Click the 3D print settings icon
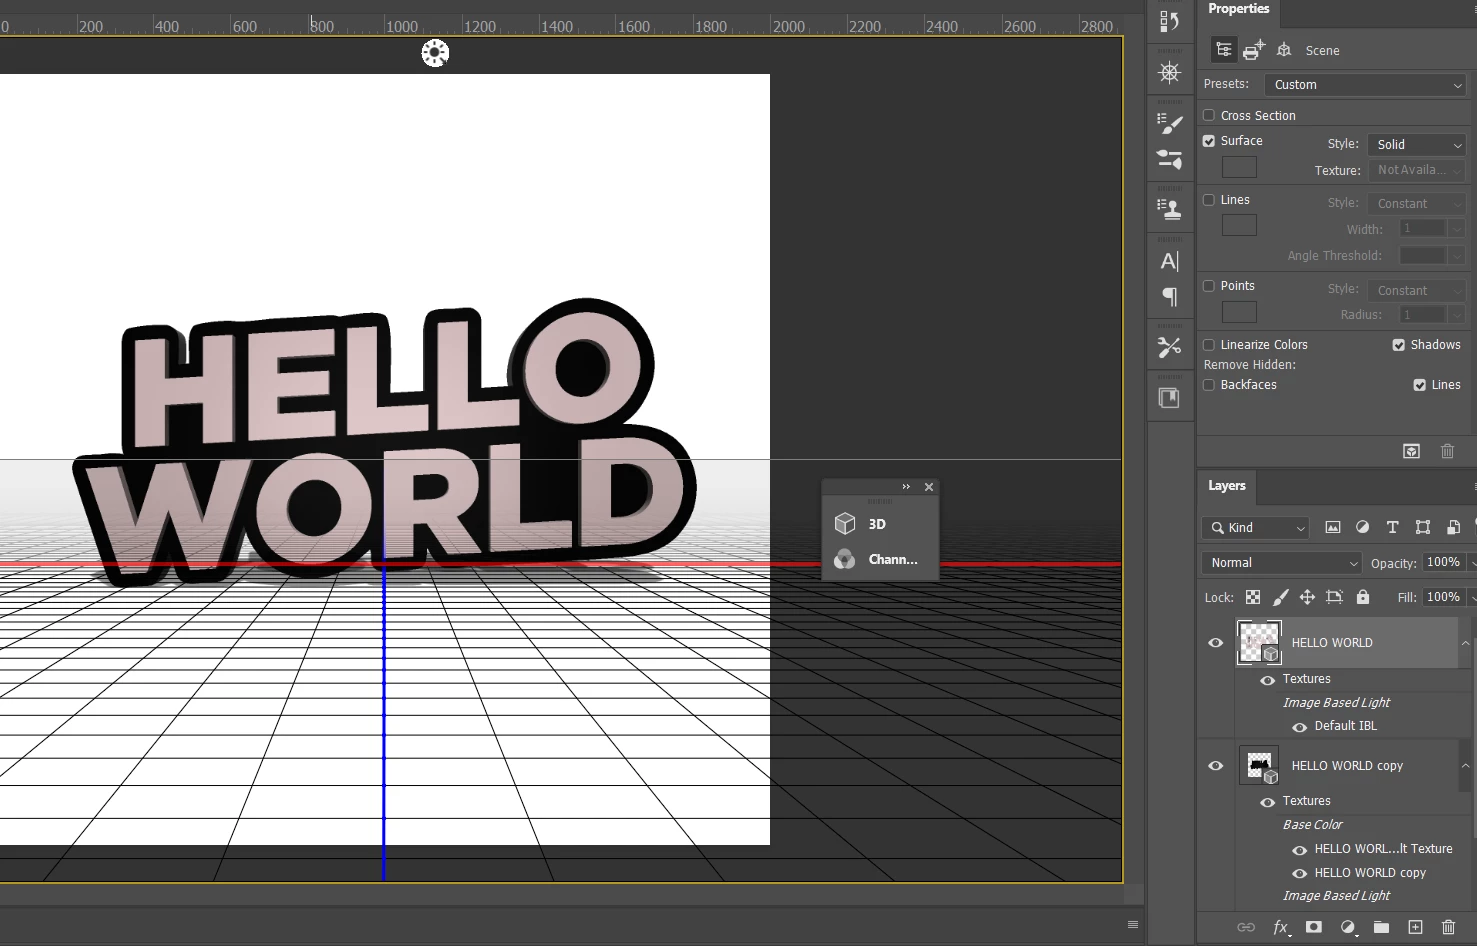Image resolution: width=1477 pixels, height=946 pixels. [x=1254, y=49]
